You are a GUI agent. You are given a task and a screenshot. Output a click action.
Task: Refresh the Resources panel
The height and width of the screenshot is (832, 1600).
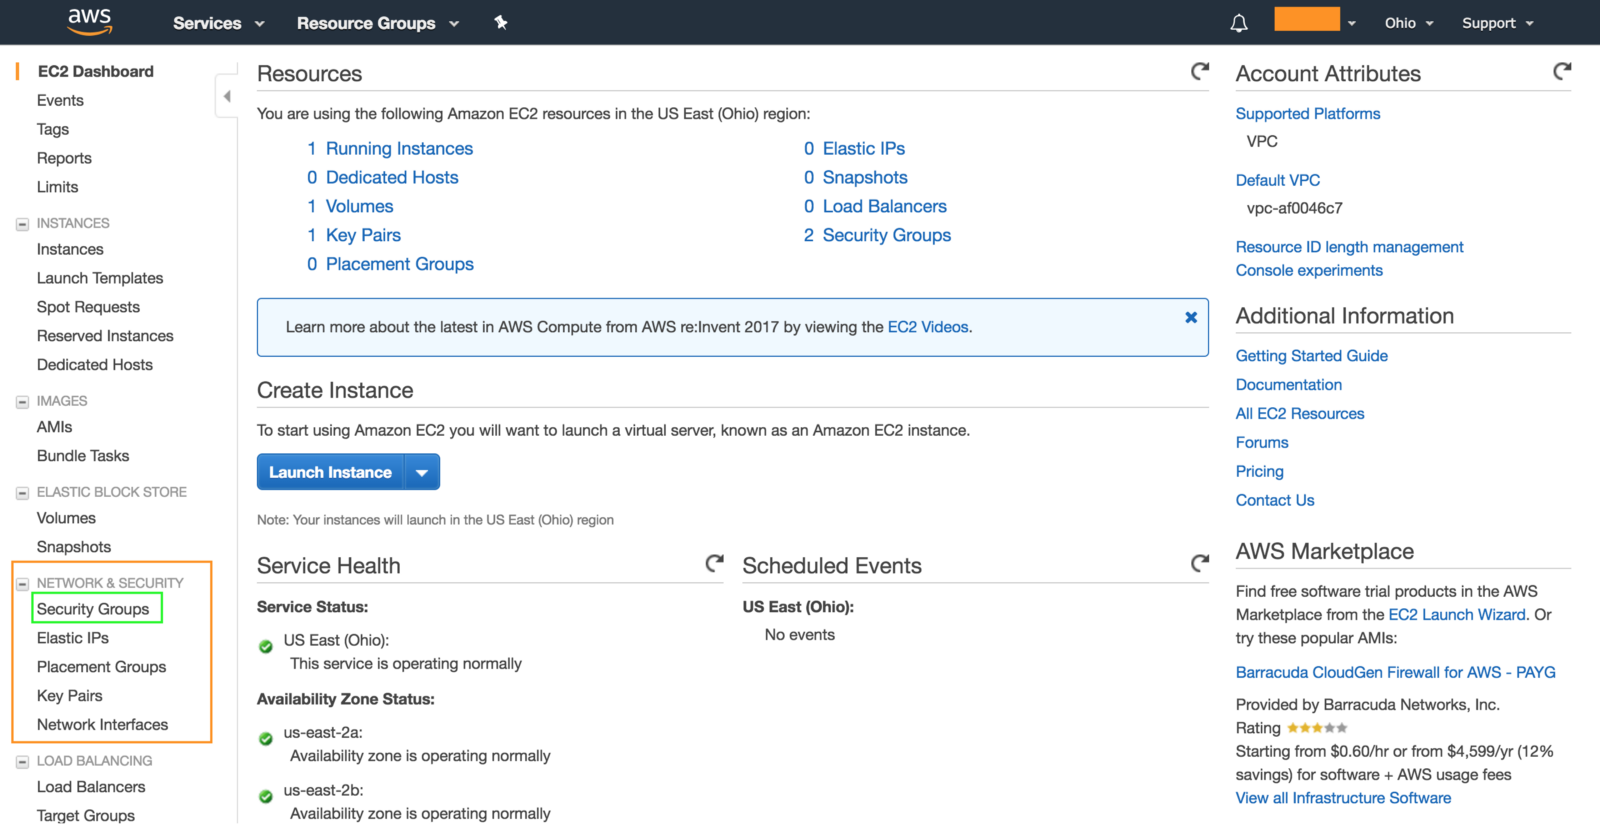1200,71
